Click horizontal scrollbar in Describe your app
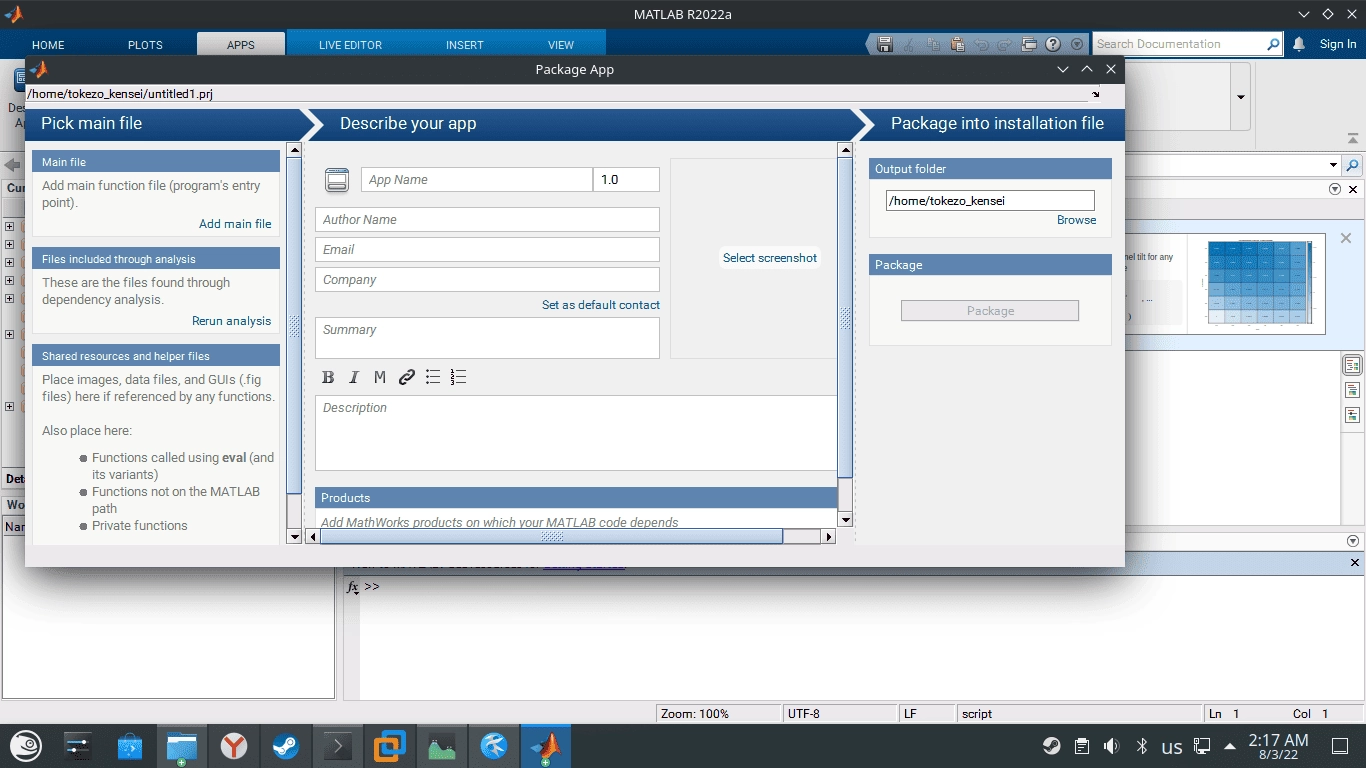The image size is (1366, 768). coord(551,537)
